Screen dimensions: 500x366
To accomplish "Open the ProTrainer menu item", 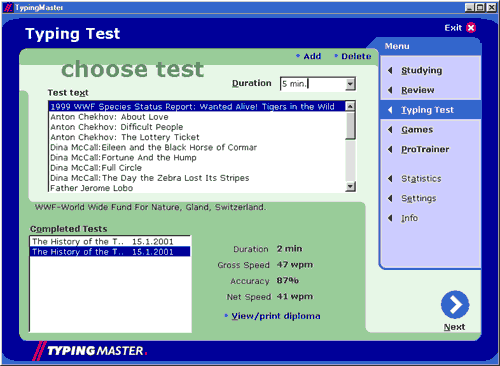I will (x=425, y=149).
